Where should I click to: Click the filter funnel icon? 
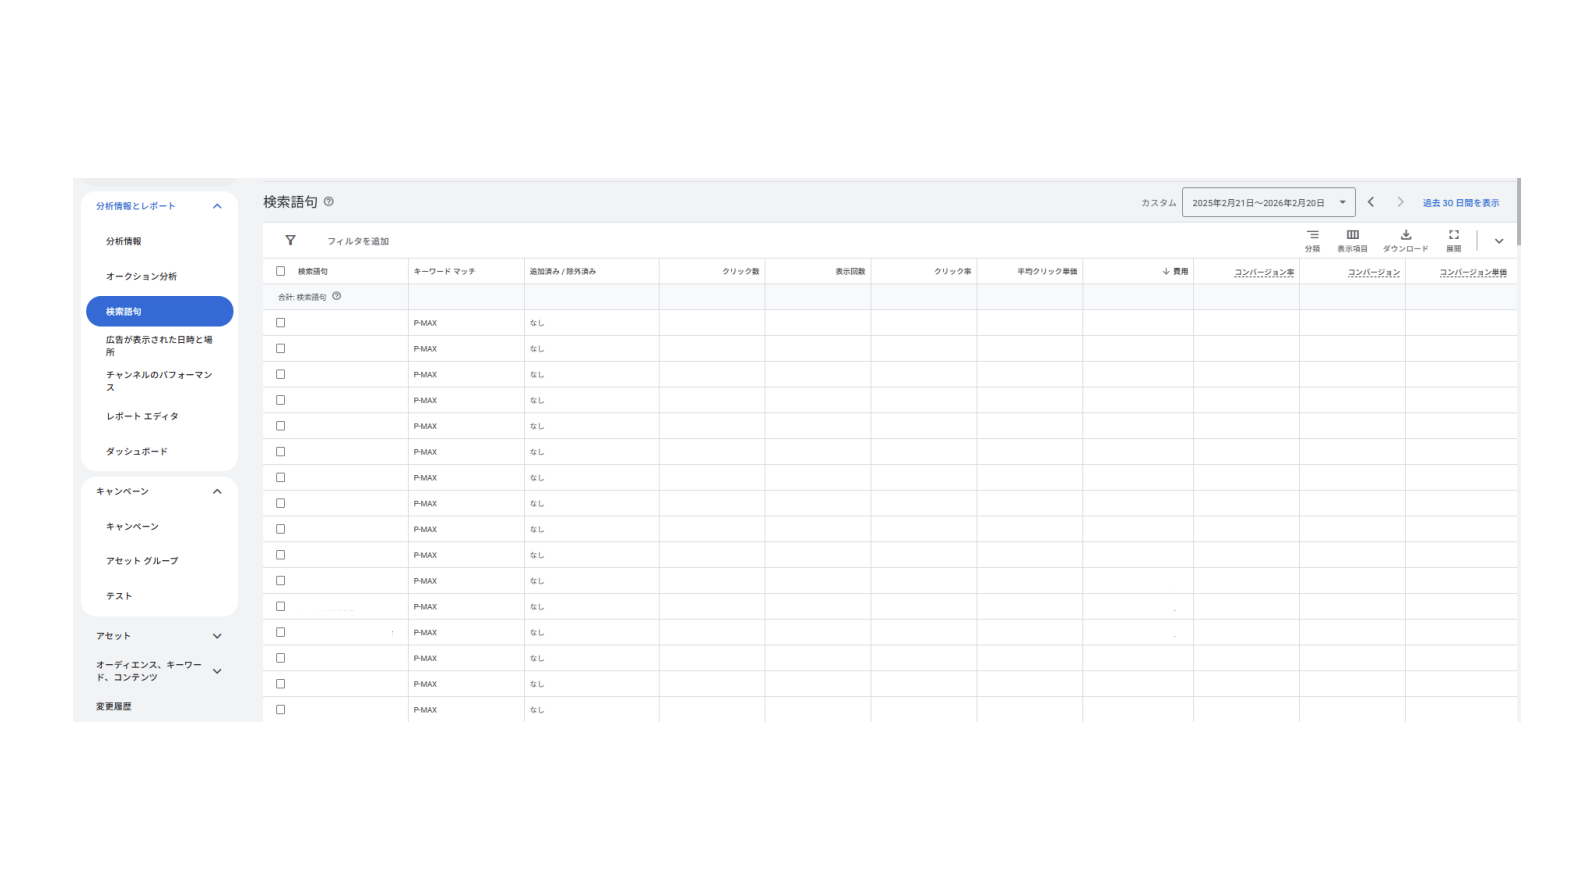coord(290,240)
